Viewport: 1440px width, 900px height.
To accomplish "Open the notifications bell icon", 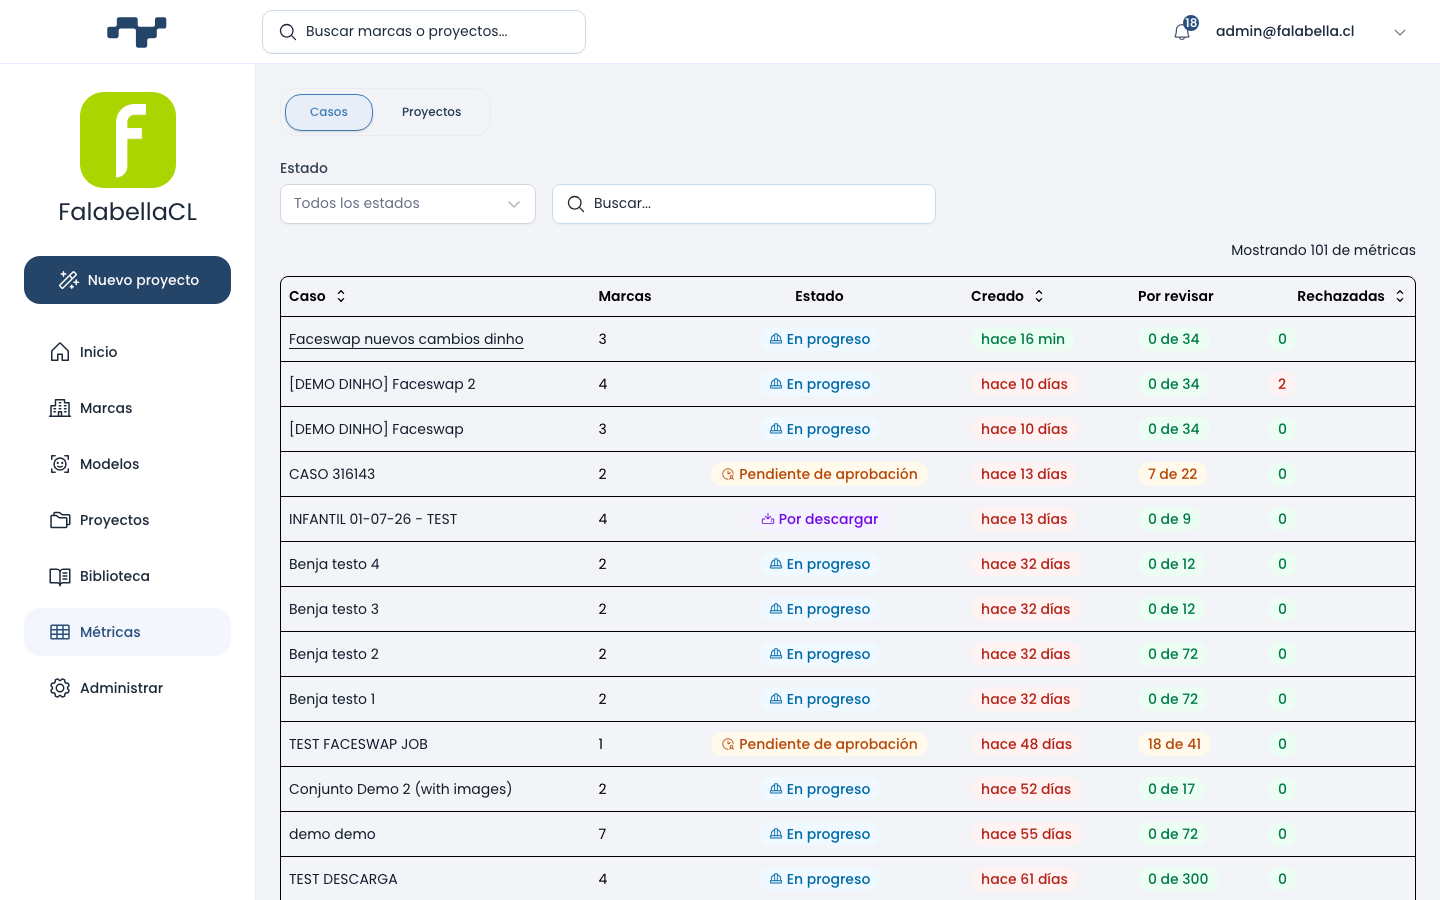I will tap(1182, 31).
